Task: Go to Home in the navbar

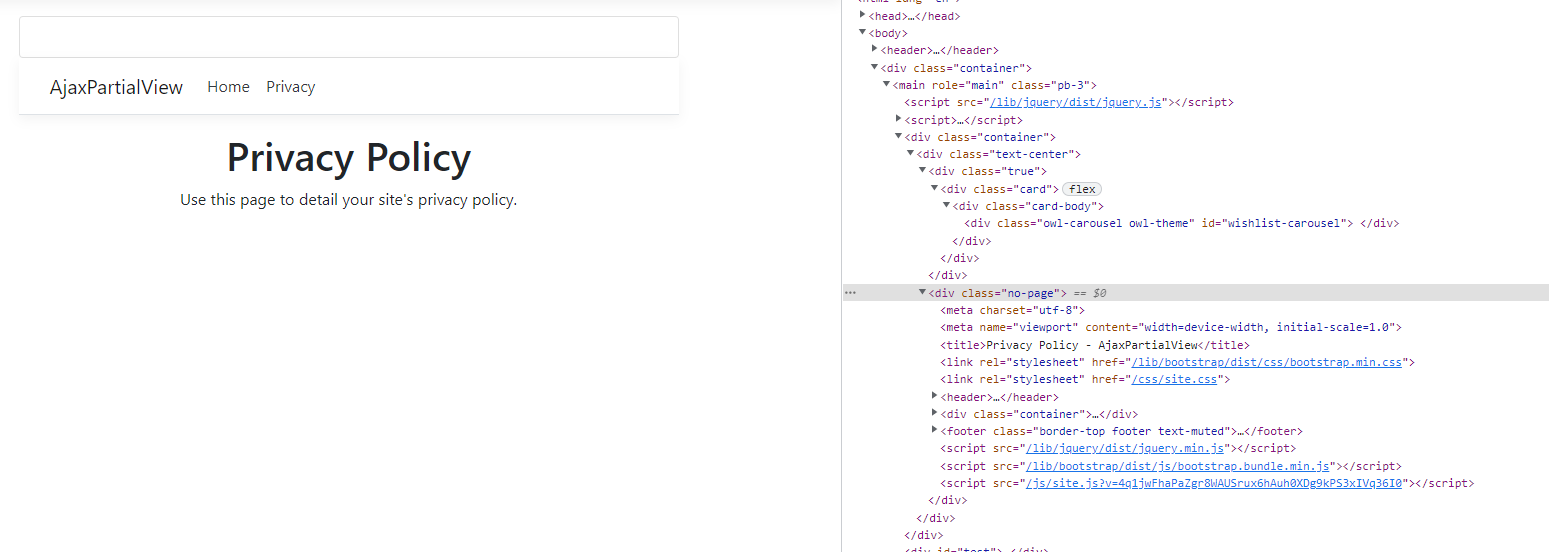Action: (x=228, y=87)
